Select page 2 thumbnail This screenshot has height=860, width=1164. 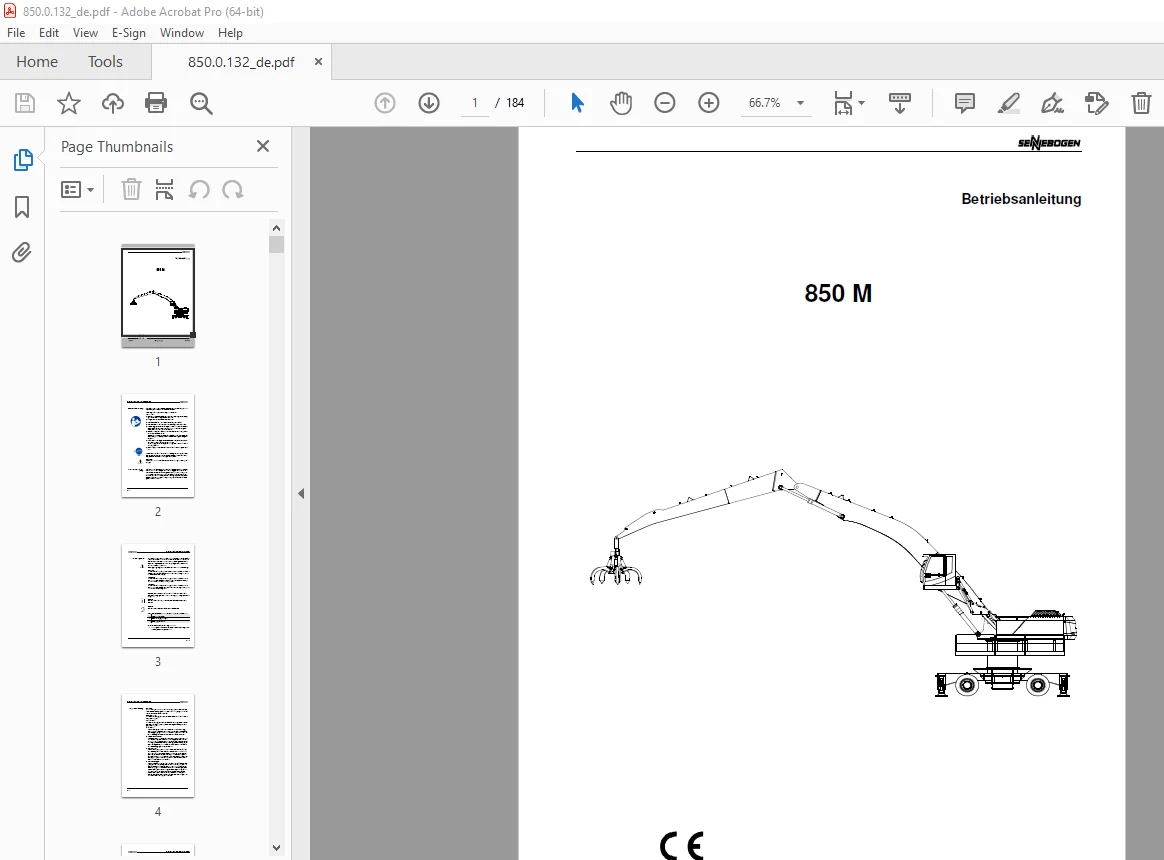158,446
